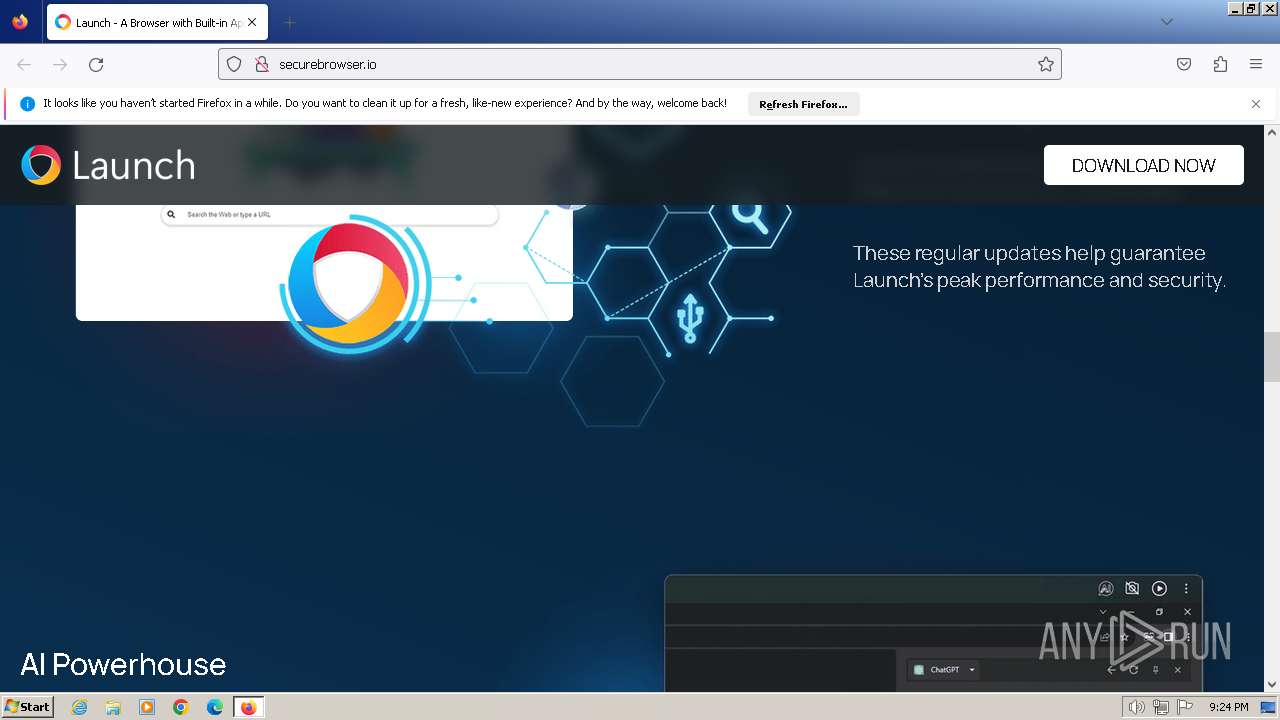Close the Launch browser tab

[252, 22]
